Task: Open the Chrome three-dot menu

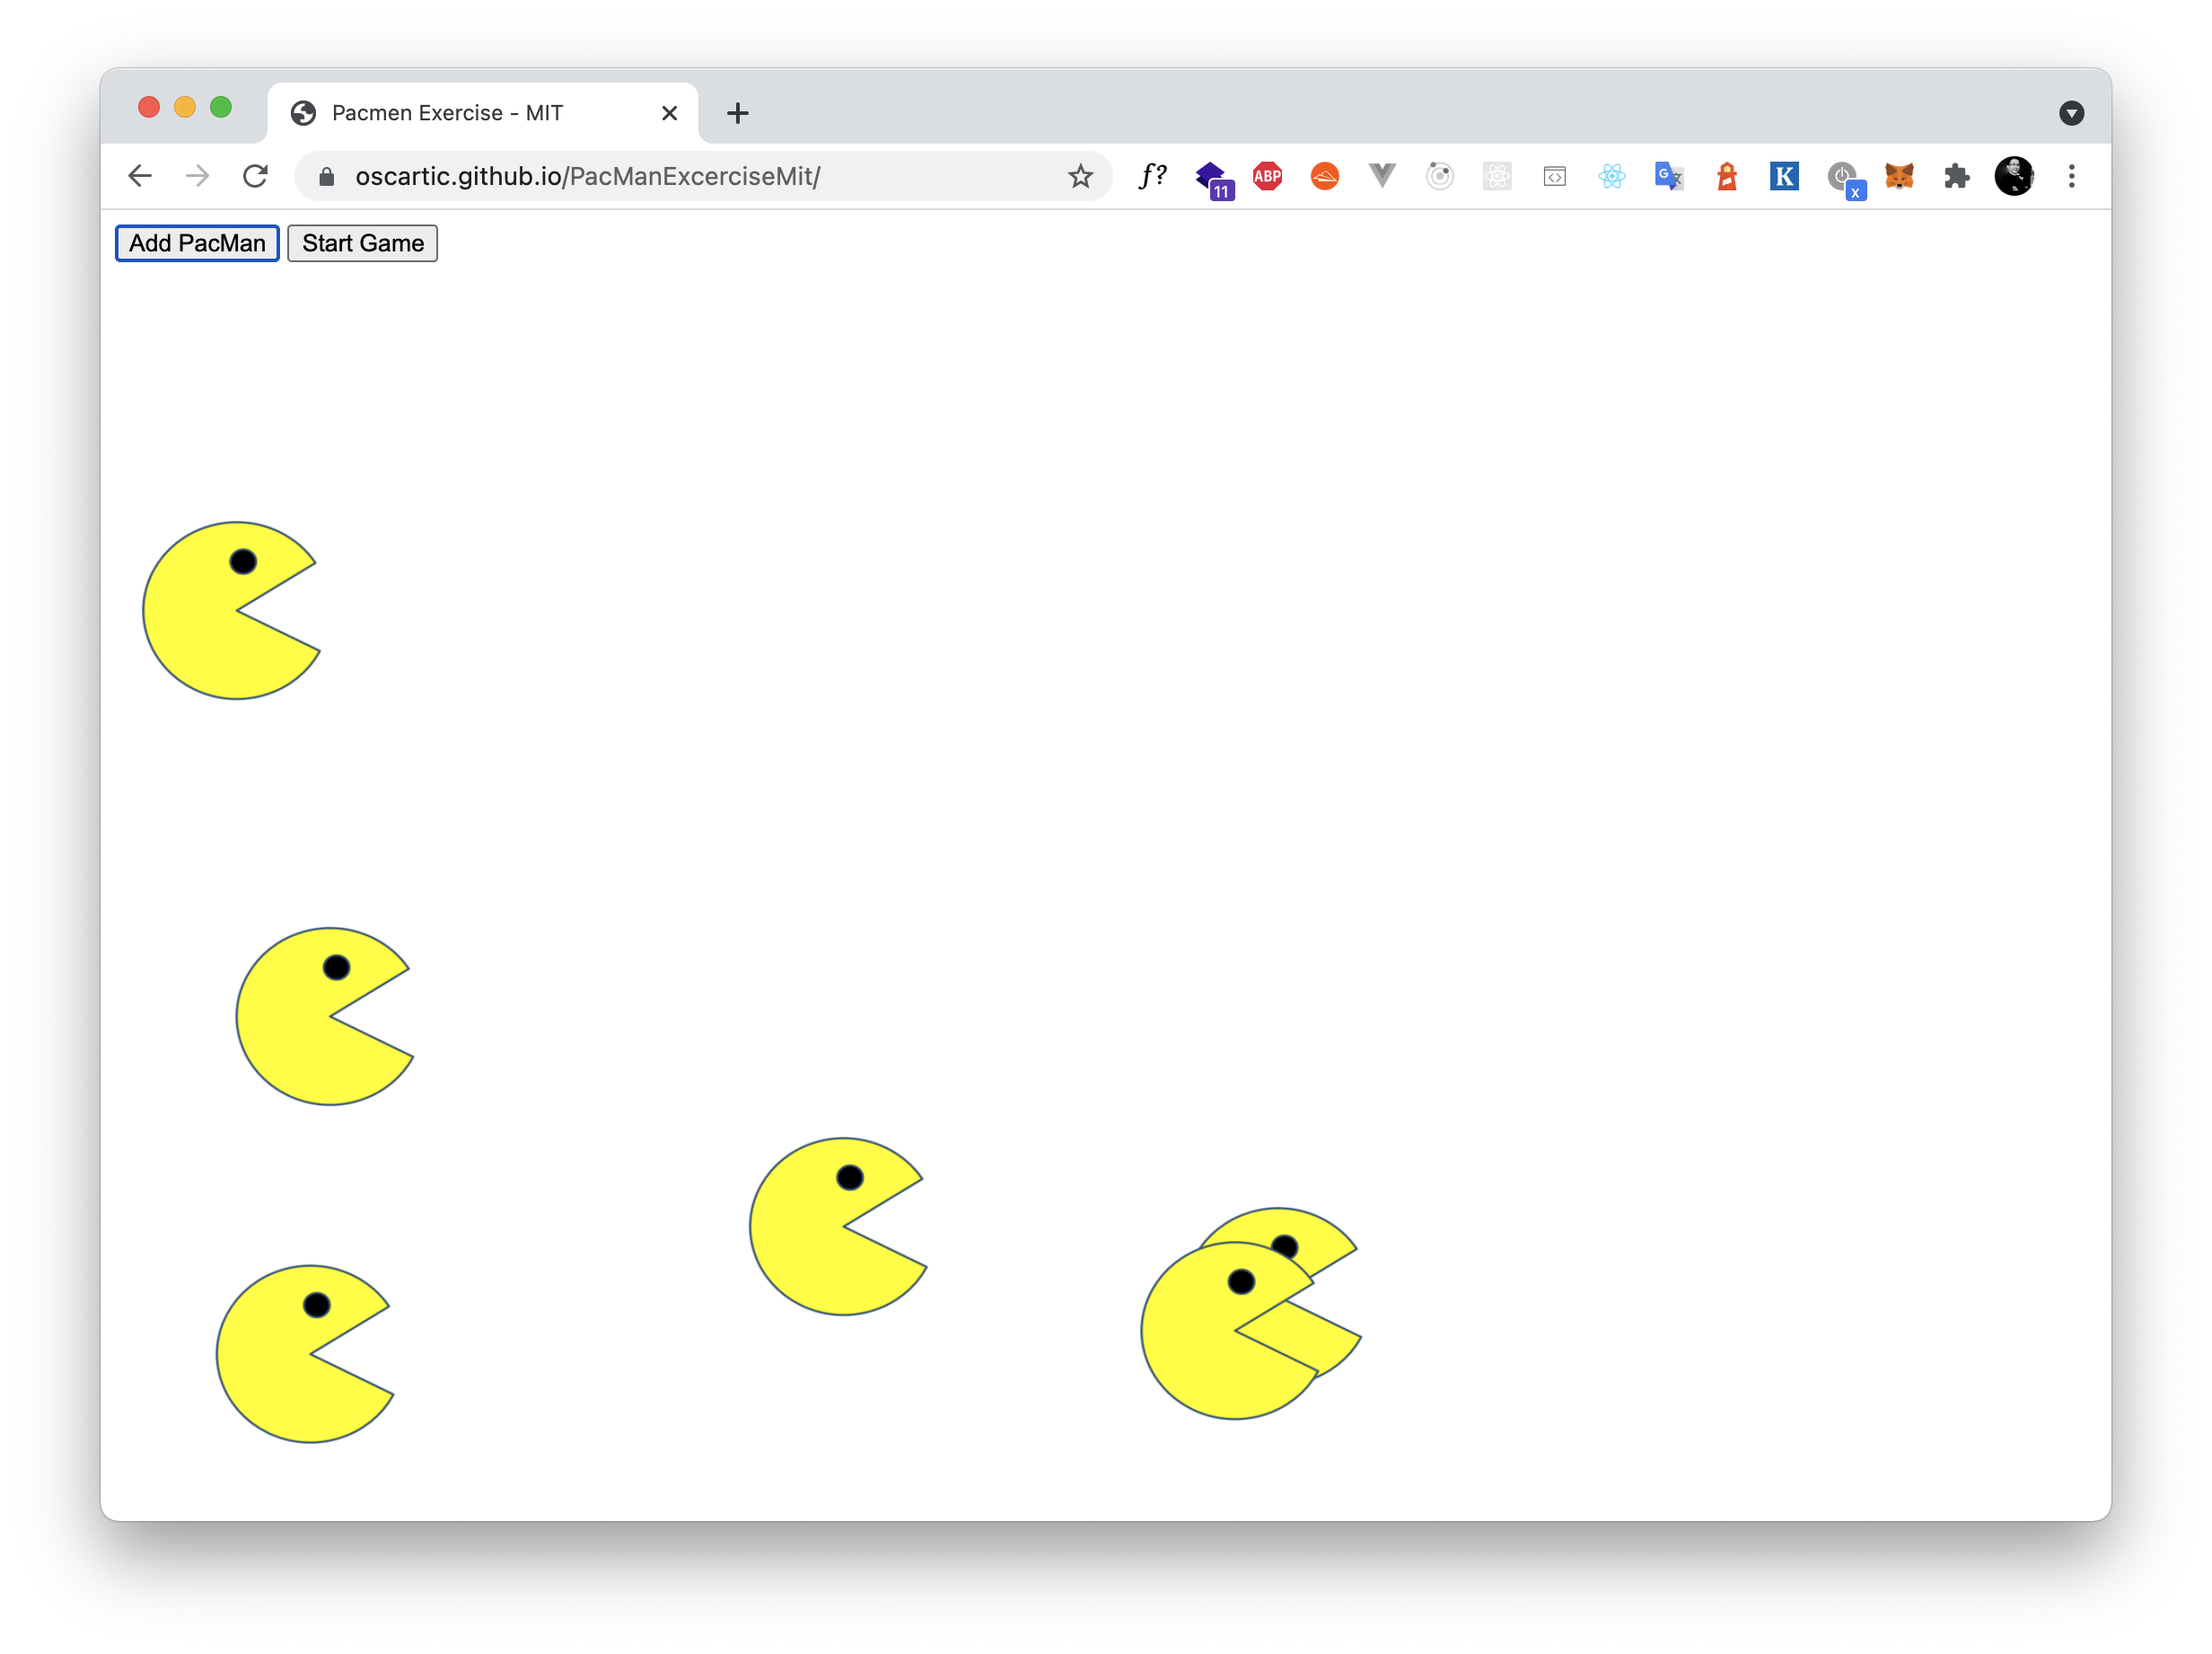Action: point(2071,177)
